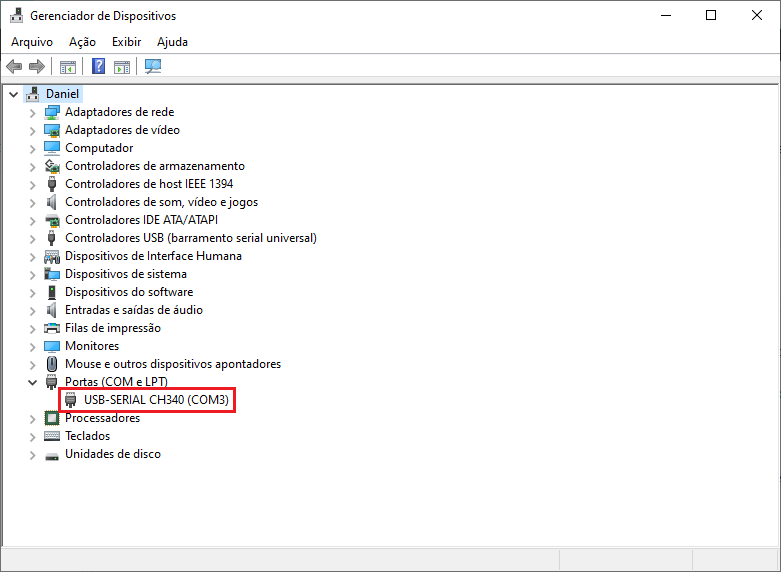The width and height of the screenshot is (781, 572).
Task: Collapse Portas (COM e LPT)
Action: [32, 382]
